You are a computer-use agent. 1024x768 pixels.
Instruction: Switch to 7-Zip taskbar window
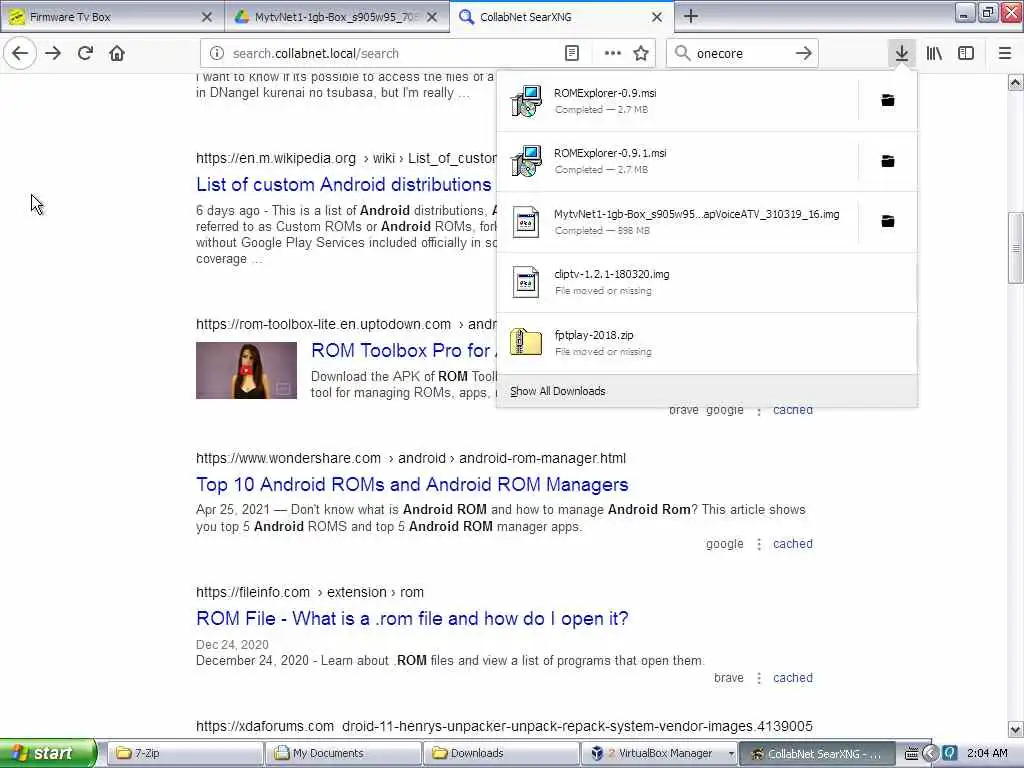184,753
